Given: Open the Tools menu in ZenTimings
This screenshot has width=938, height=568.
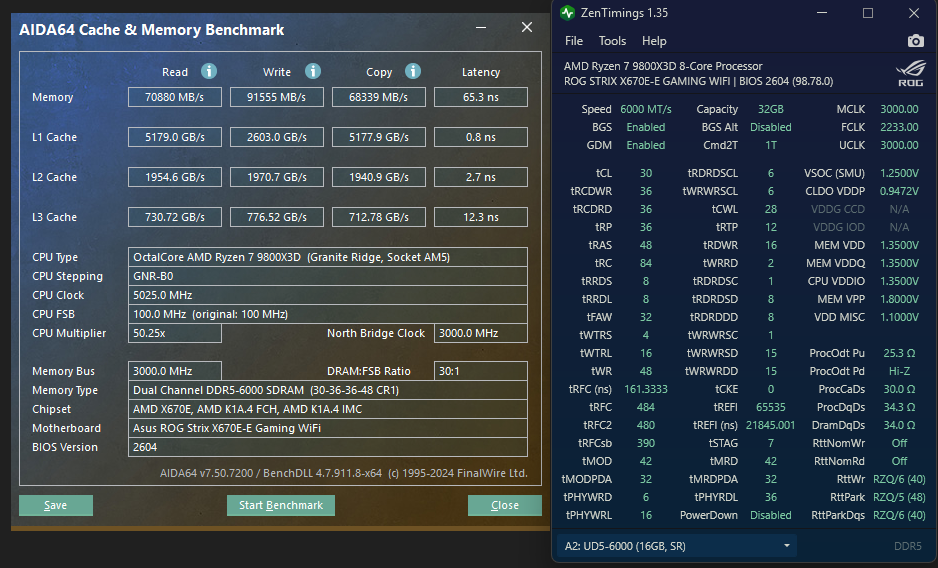Looking at the screenshot, I should pos(612,41).
